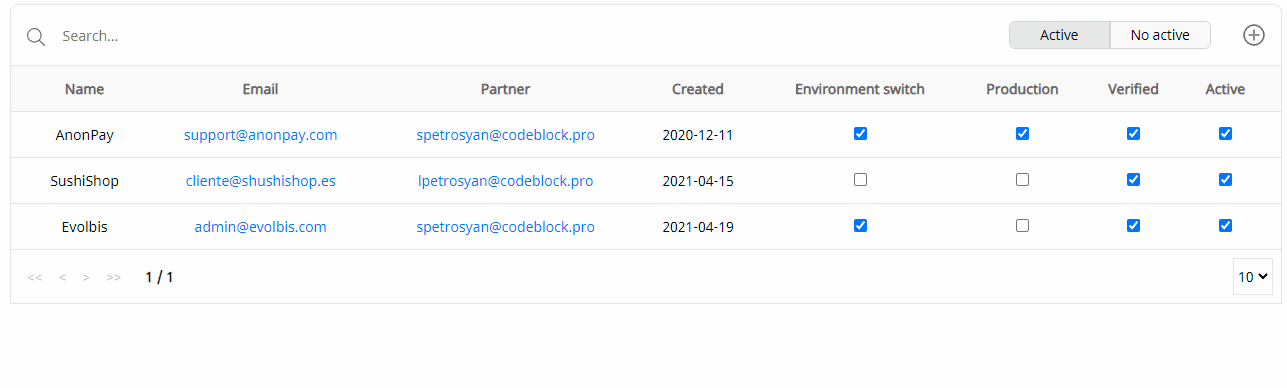Uncheck SushiShop Verified checkbox

[x=1133, y=180]
